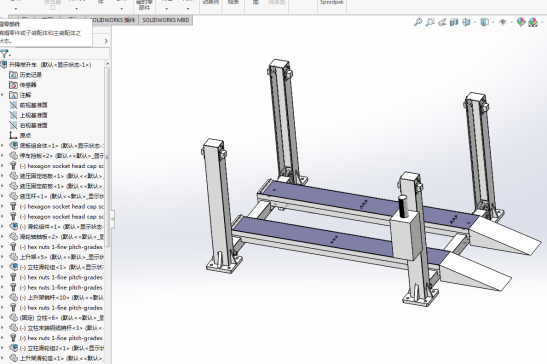
Task: Expand the 液压杆<1> component node
Action: click(2, 196)
